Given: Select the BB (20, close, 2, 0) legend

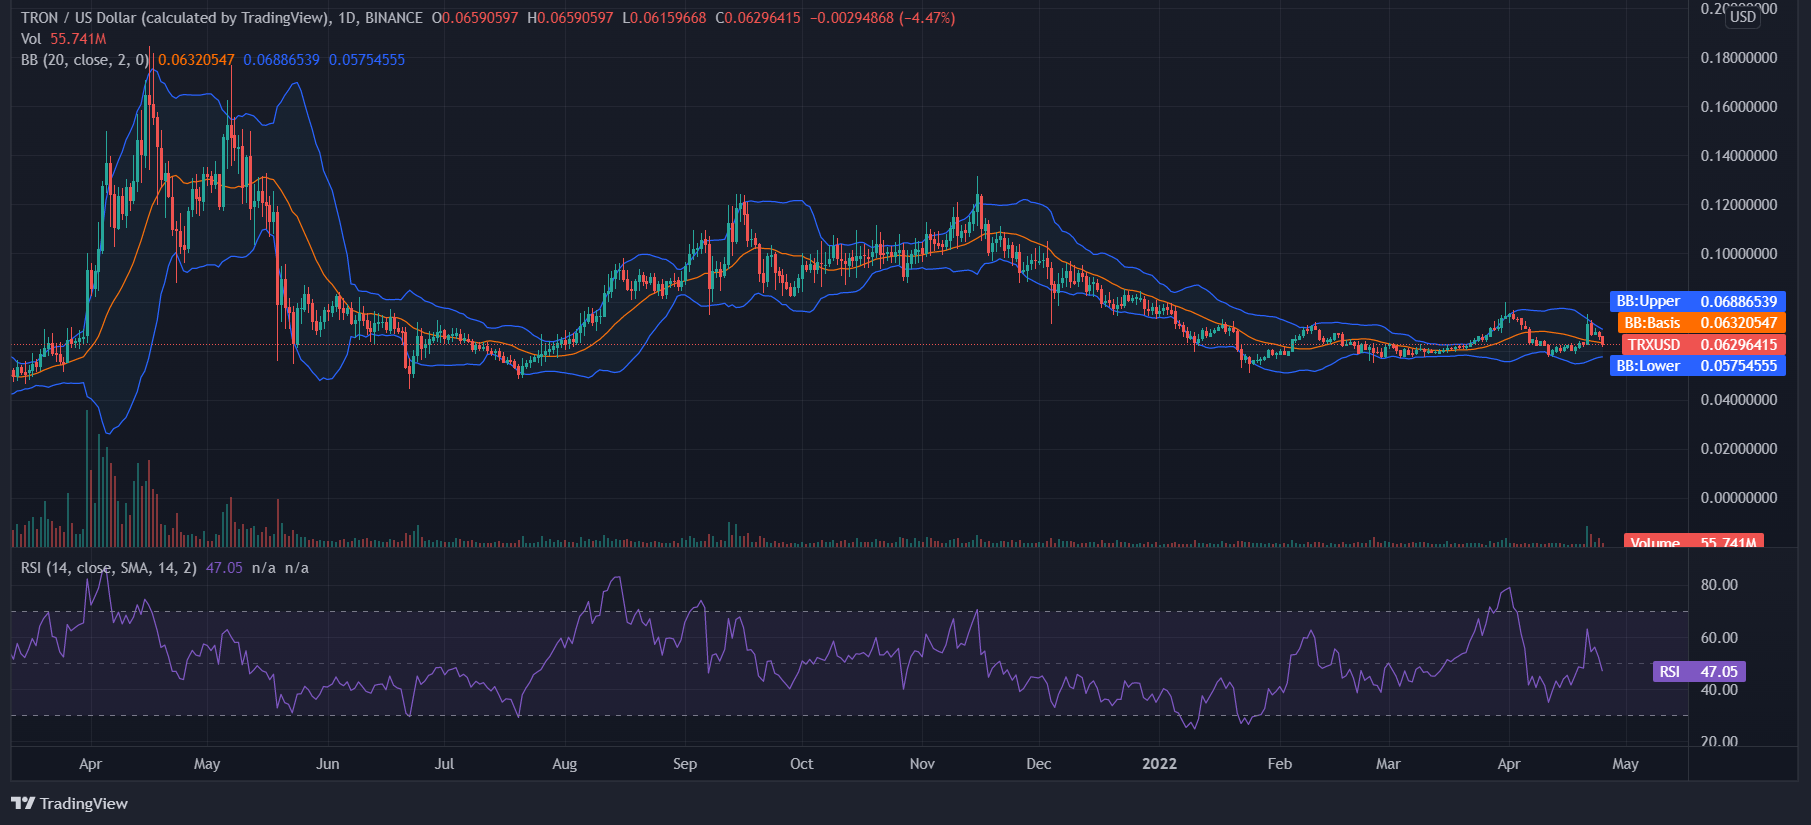Looking at the screenshot, I should point(85,60).
